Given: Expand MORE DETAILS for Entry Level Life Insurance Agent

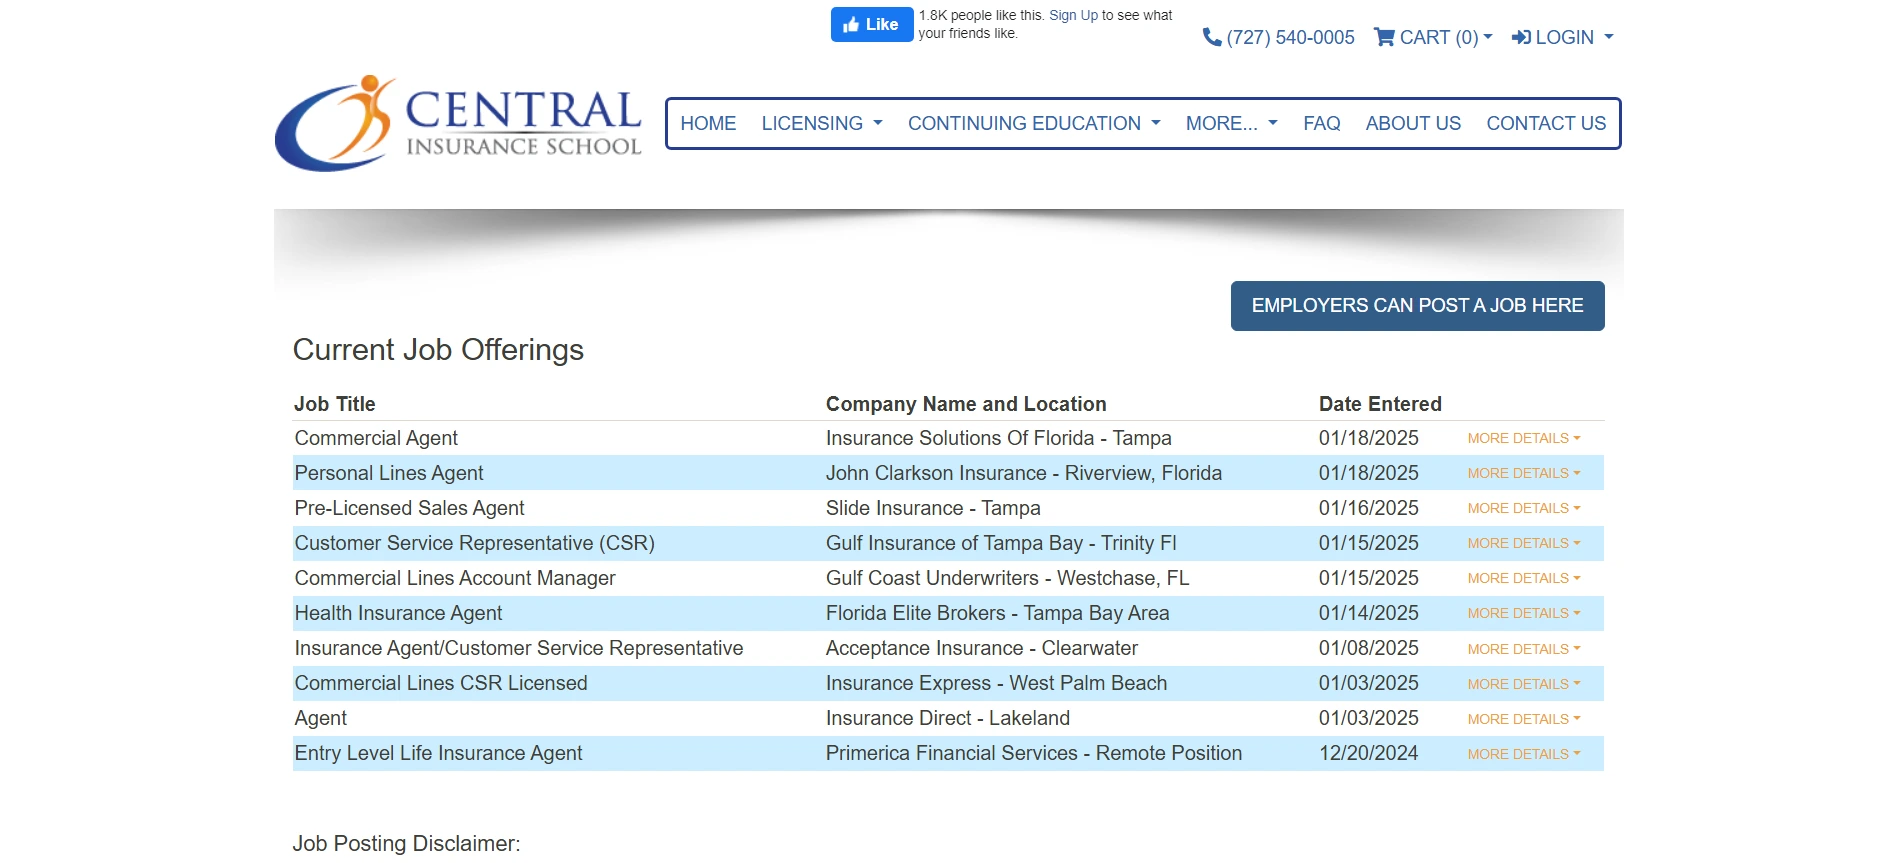Looking at the screenshot, I should [1524, 754].
